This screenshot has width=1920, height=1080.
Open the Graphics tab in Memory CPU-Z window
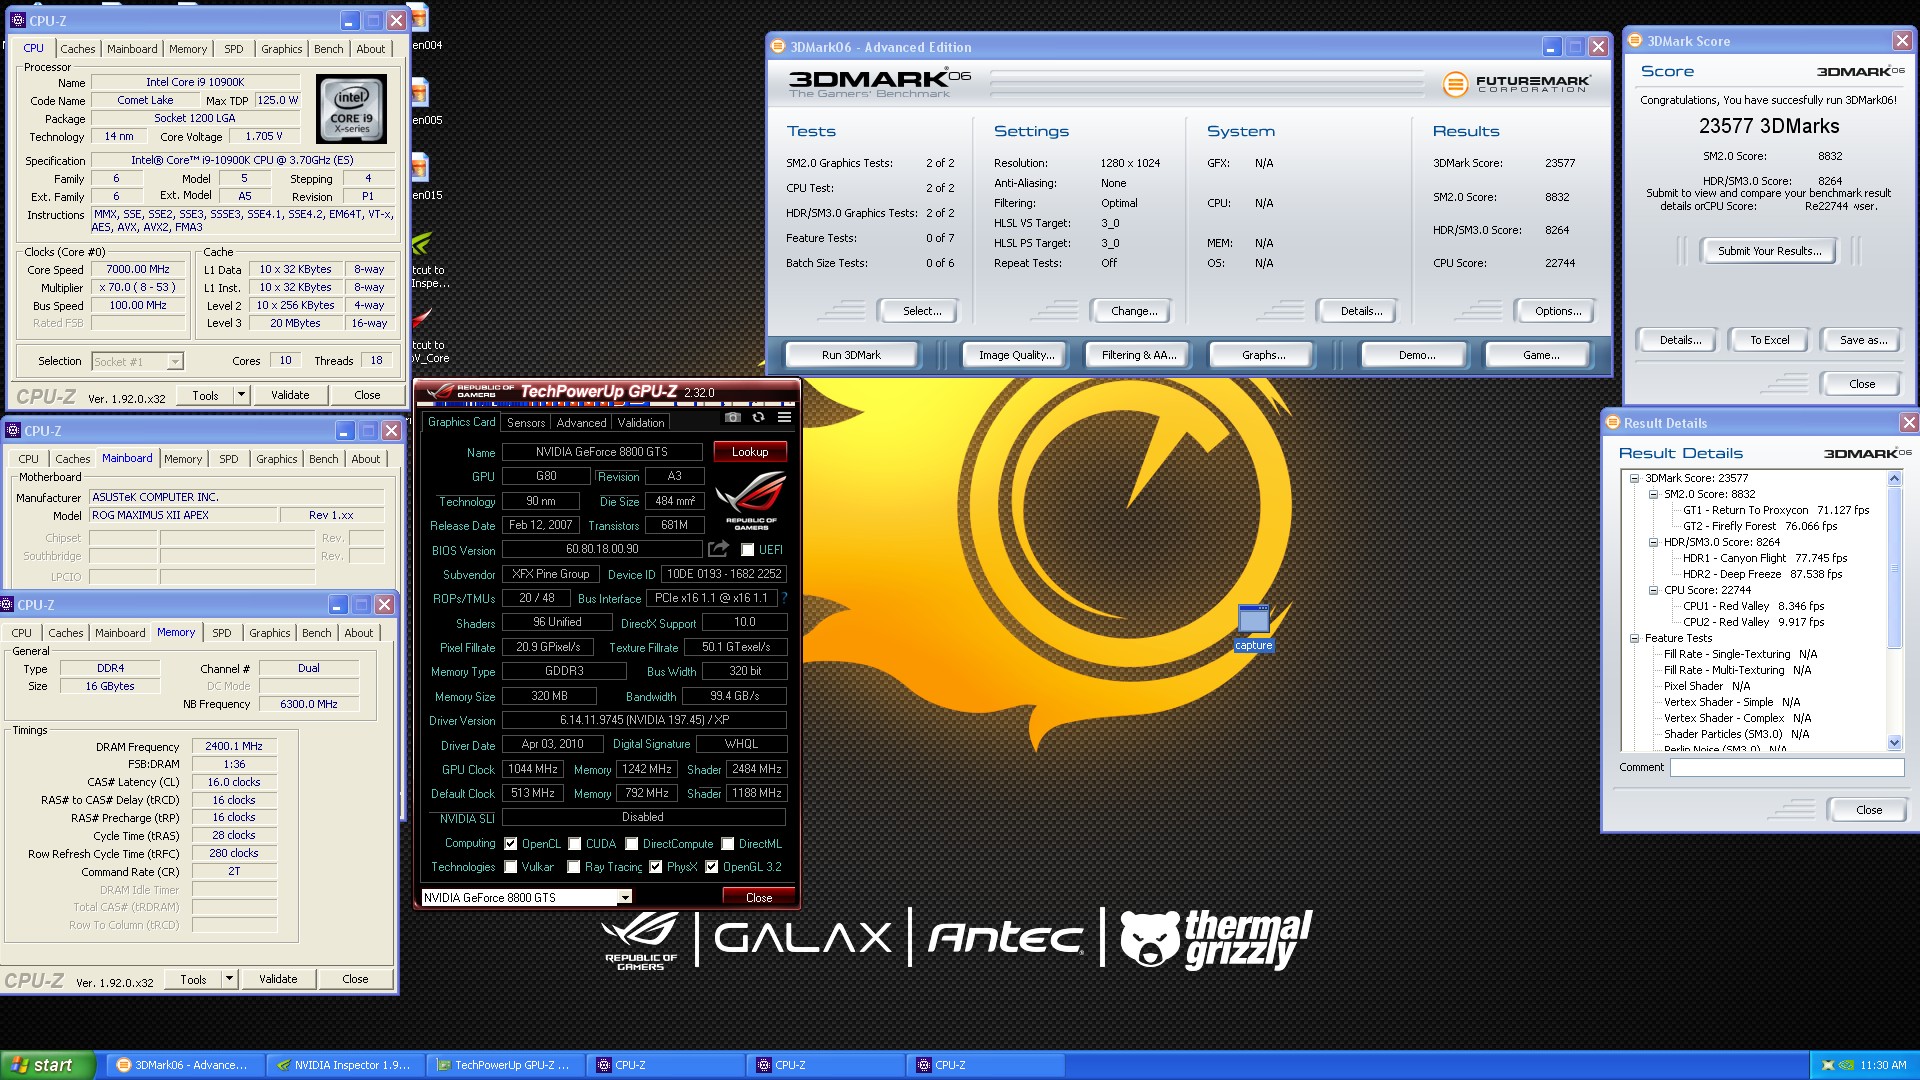[x=270, y=633]
